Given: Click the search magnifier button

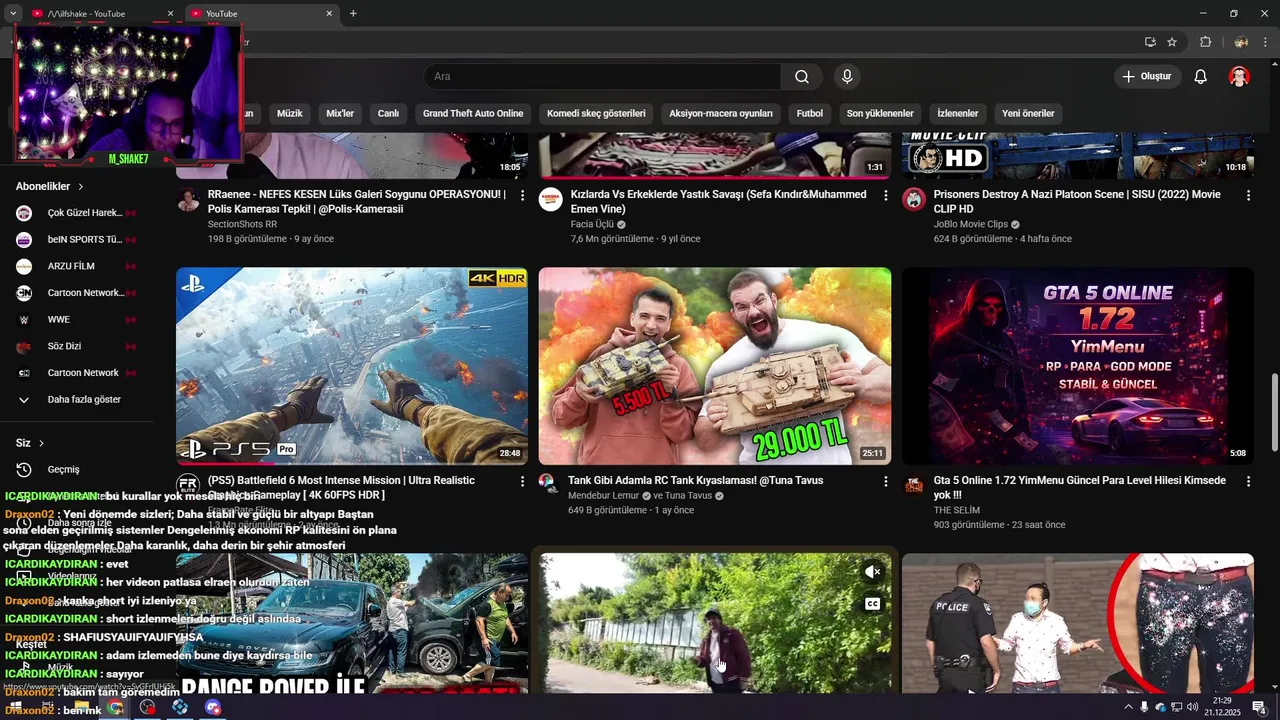Looking at the screenshot, I should [x=802, y=77].
